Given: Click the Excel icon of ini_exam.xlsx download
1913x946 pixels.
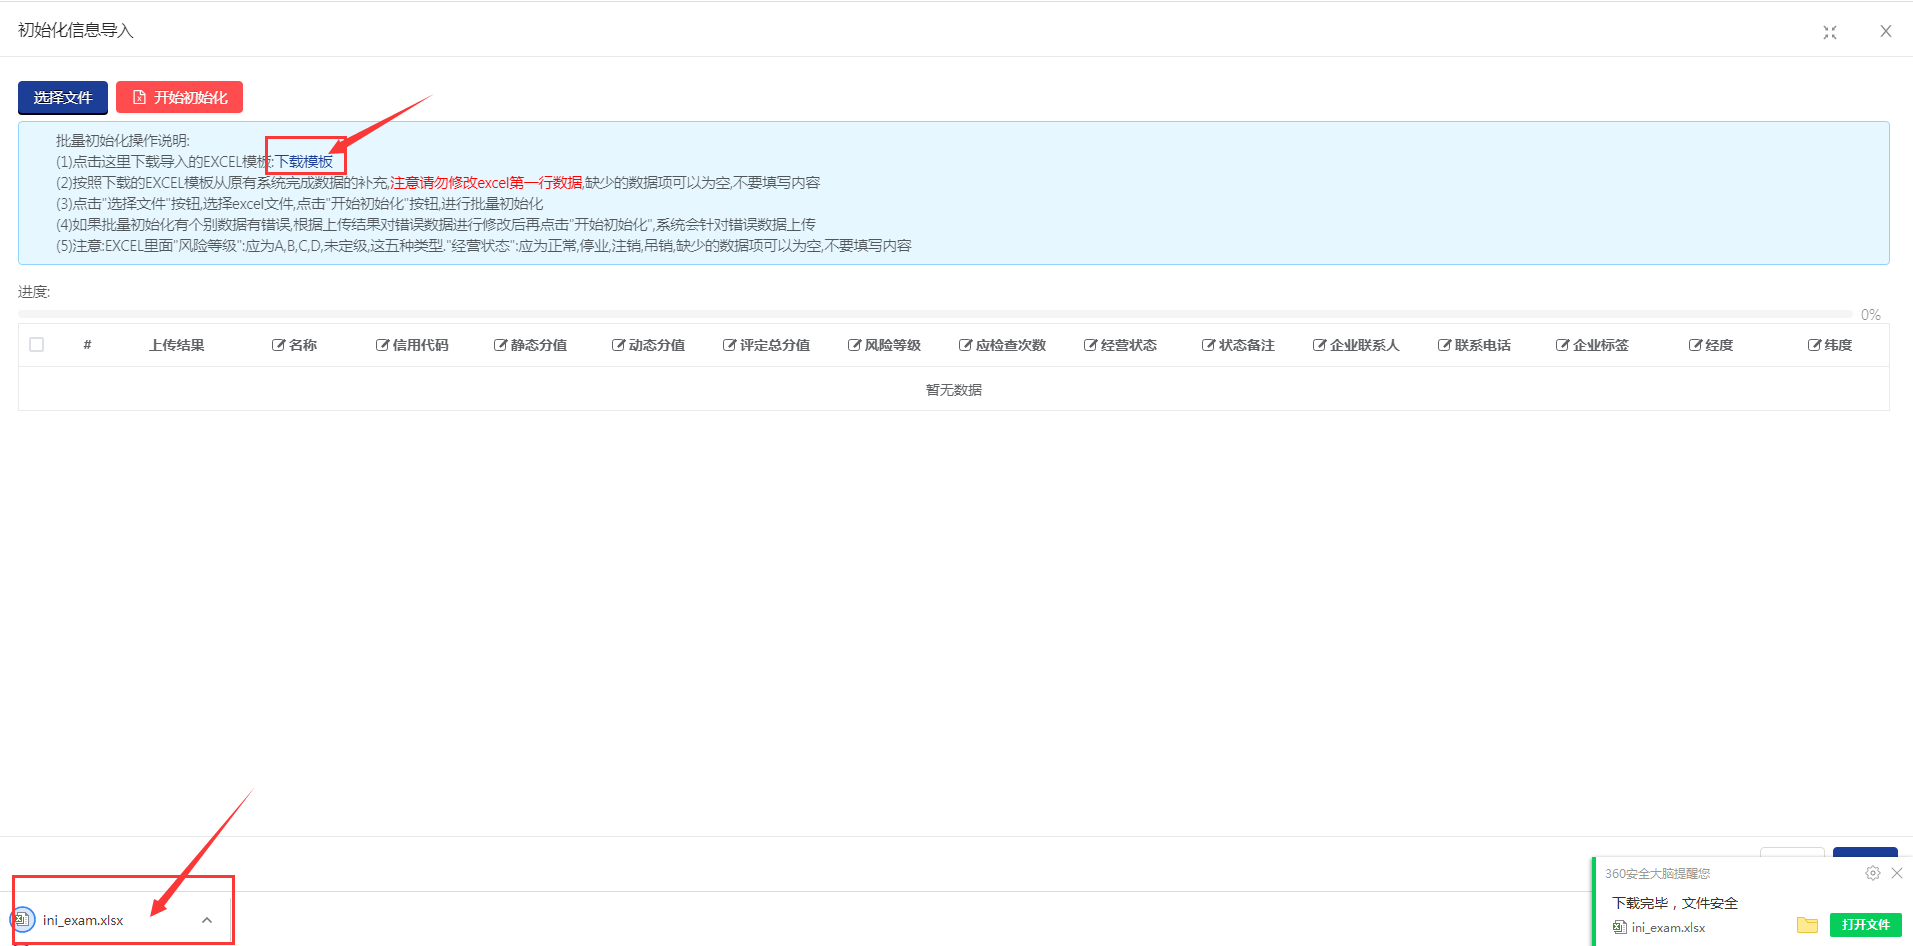Looking at the screenshot, I should pos(22,919).
